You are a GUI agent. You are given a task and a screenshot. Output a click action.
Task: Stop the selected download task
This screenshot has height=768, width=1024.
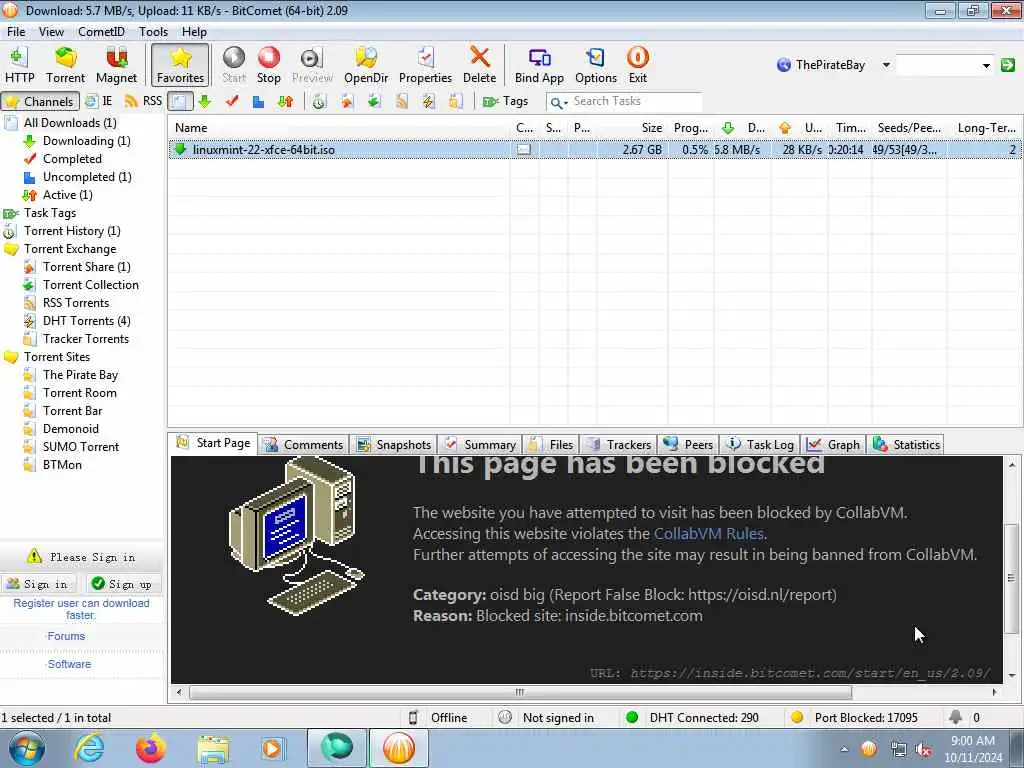[x=268, y=65]
